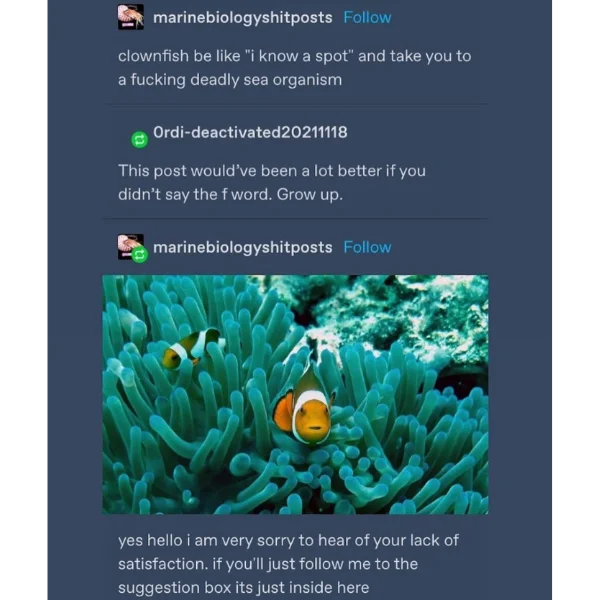Open the marinebiologyshitposts name above the photo
This screenshot has height=600, width=600.
coord(242,247)
